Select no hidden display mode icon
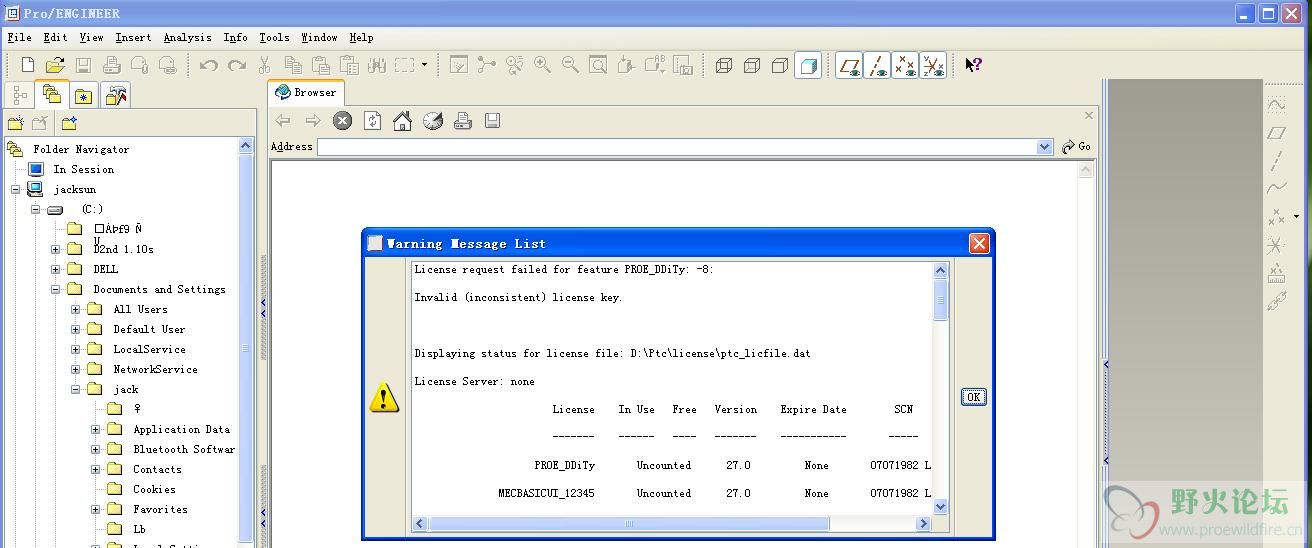Image resolution: width=1312 pixels, height=548 pixels. point(780,66)
